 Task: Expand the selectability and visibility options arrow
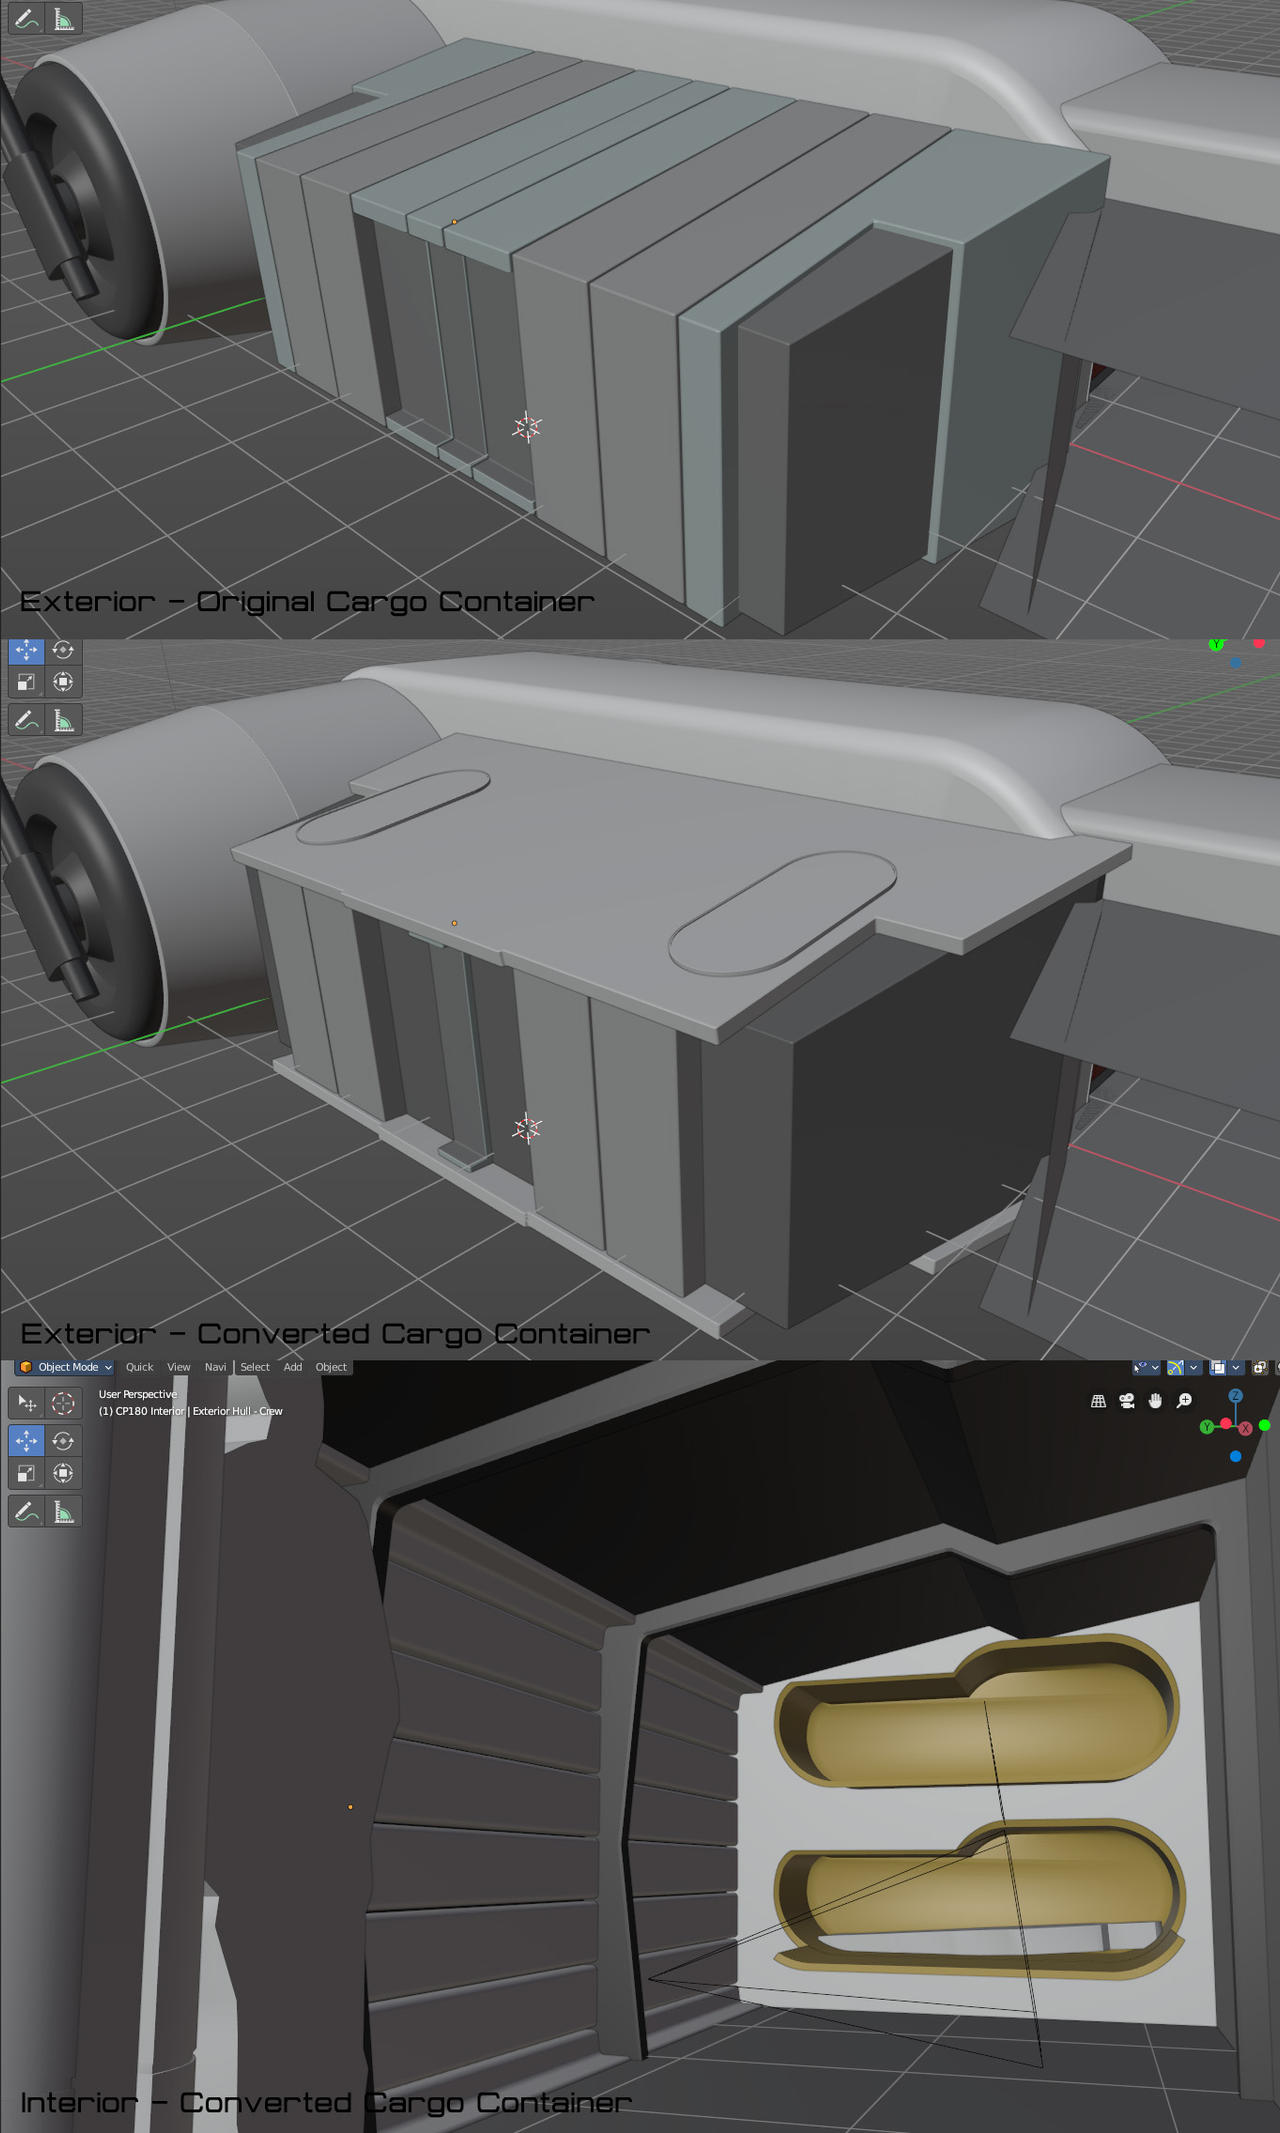click(1155, 1367)
